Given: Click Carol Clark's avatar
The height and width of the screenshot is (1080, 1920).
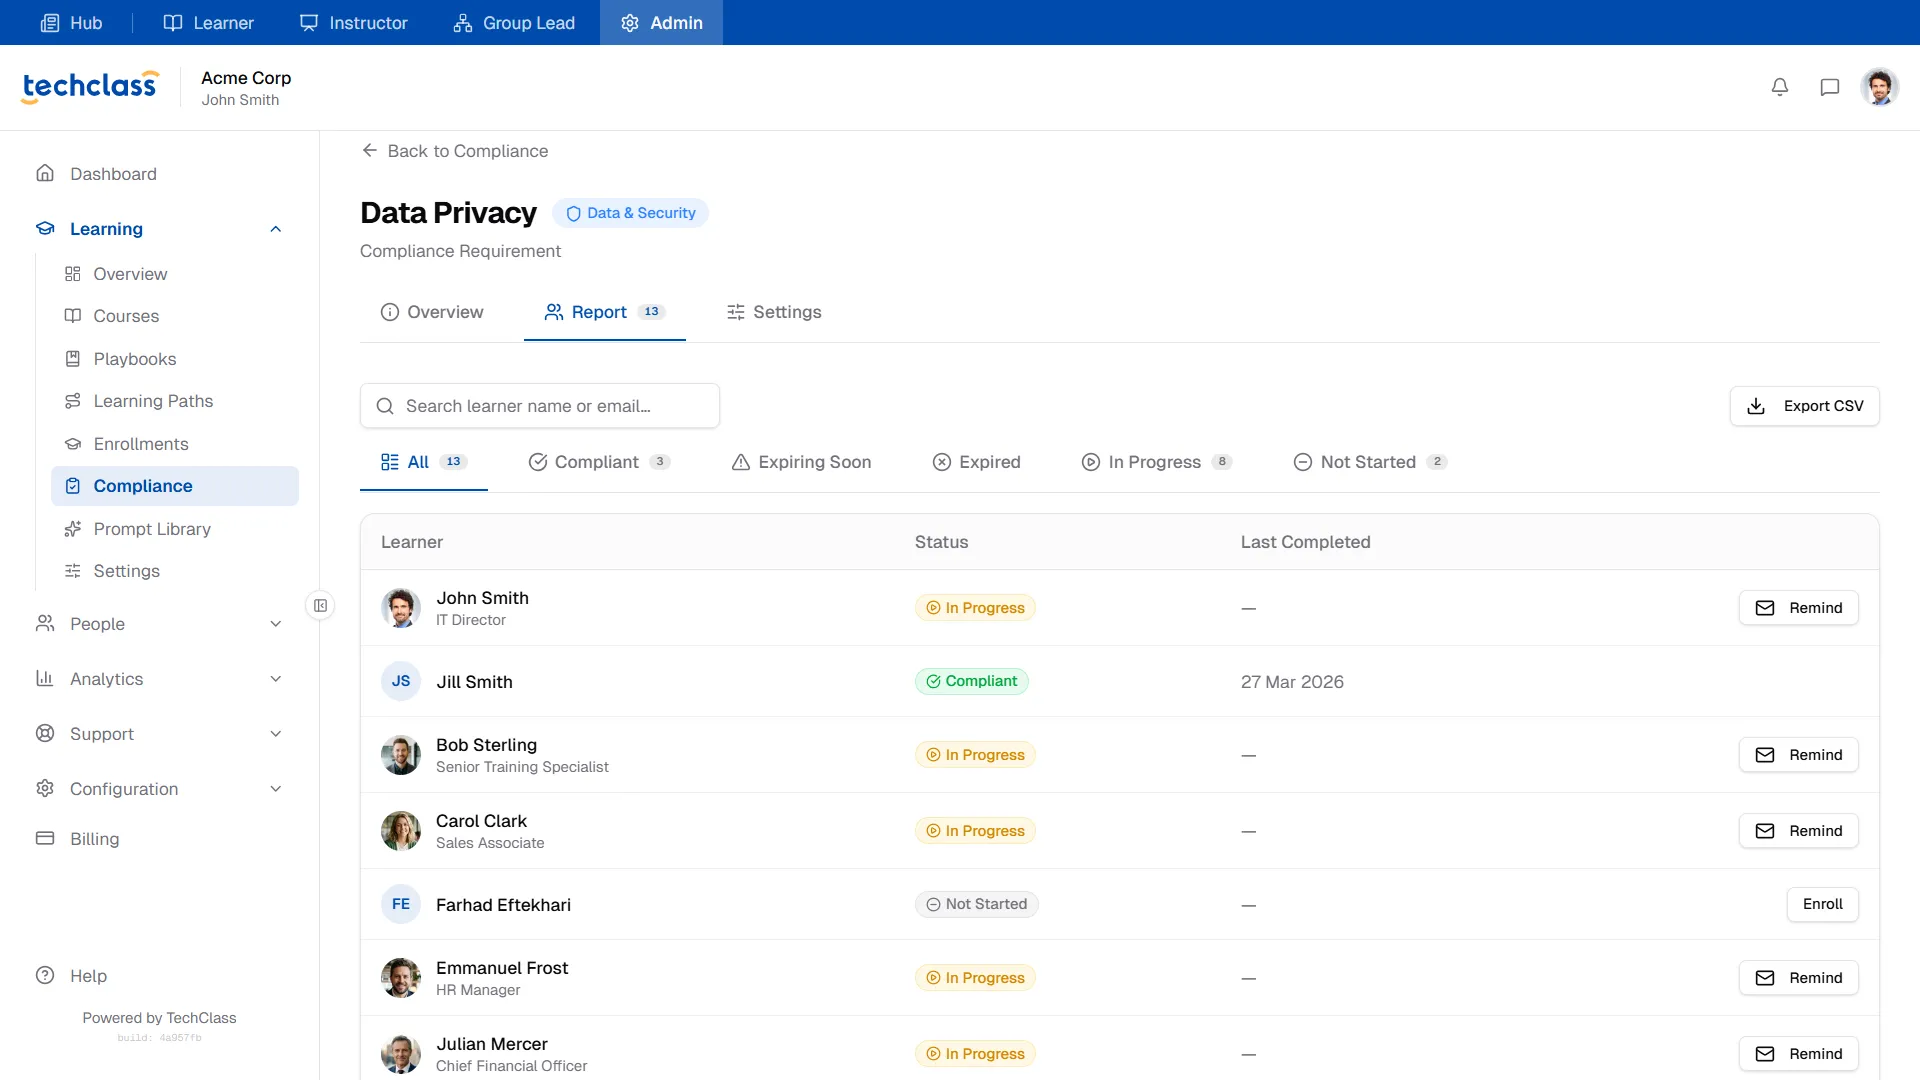Looking at the screenshot, I should (x=401, y=831).
